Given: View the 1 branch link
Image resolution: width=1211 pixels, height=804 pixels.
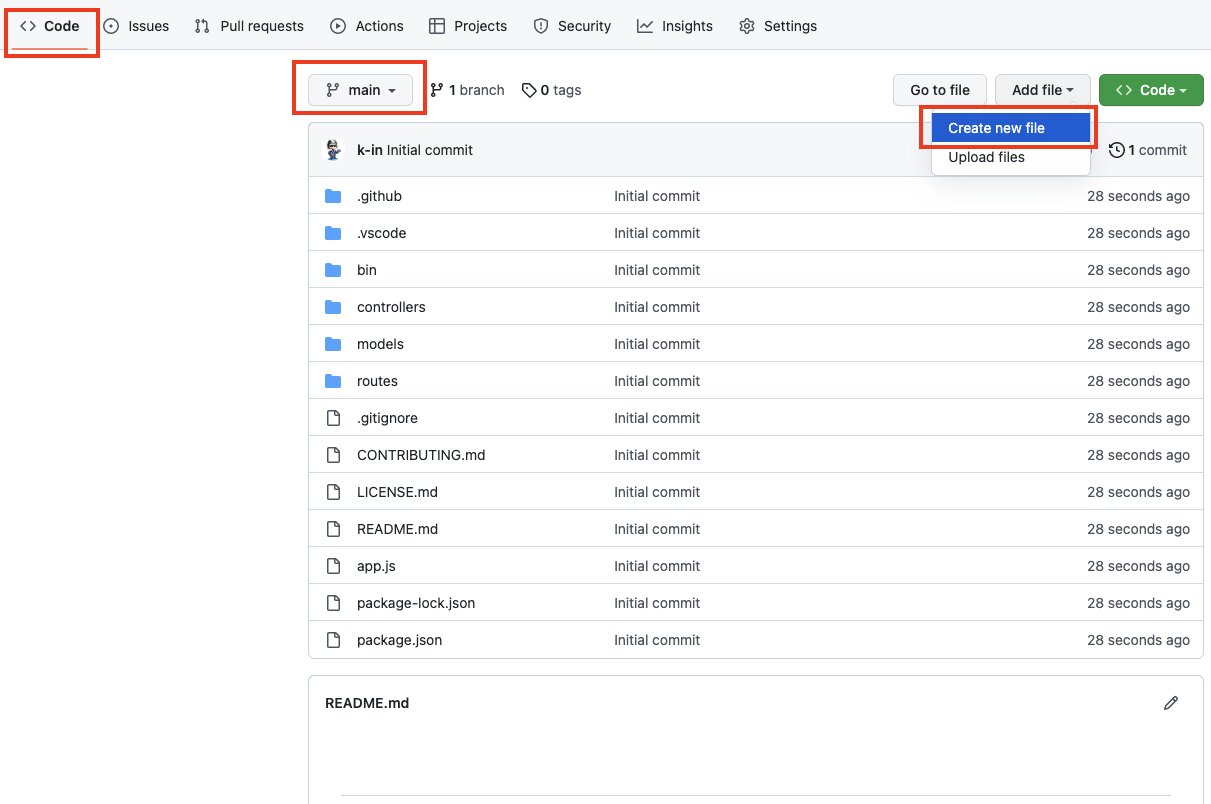Looking at the screenshot, I should point(467,90).
